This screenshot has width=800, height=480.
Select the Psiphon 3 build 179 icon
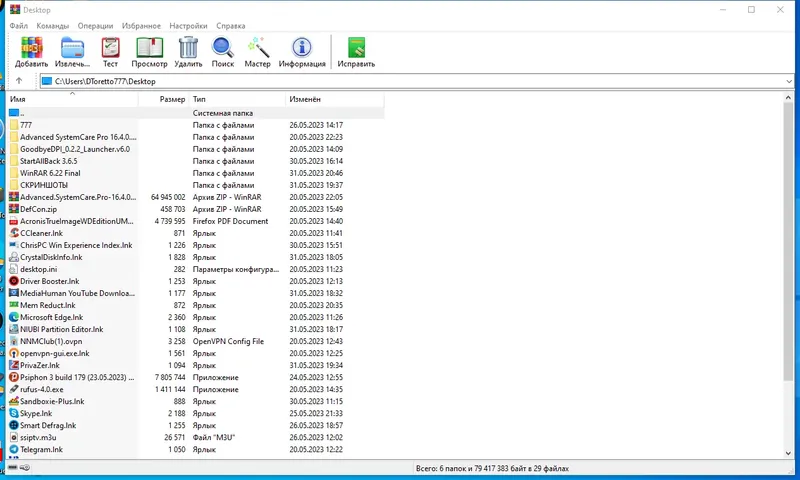pyautogui.click(x=14, y=377)
